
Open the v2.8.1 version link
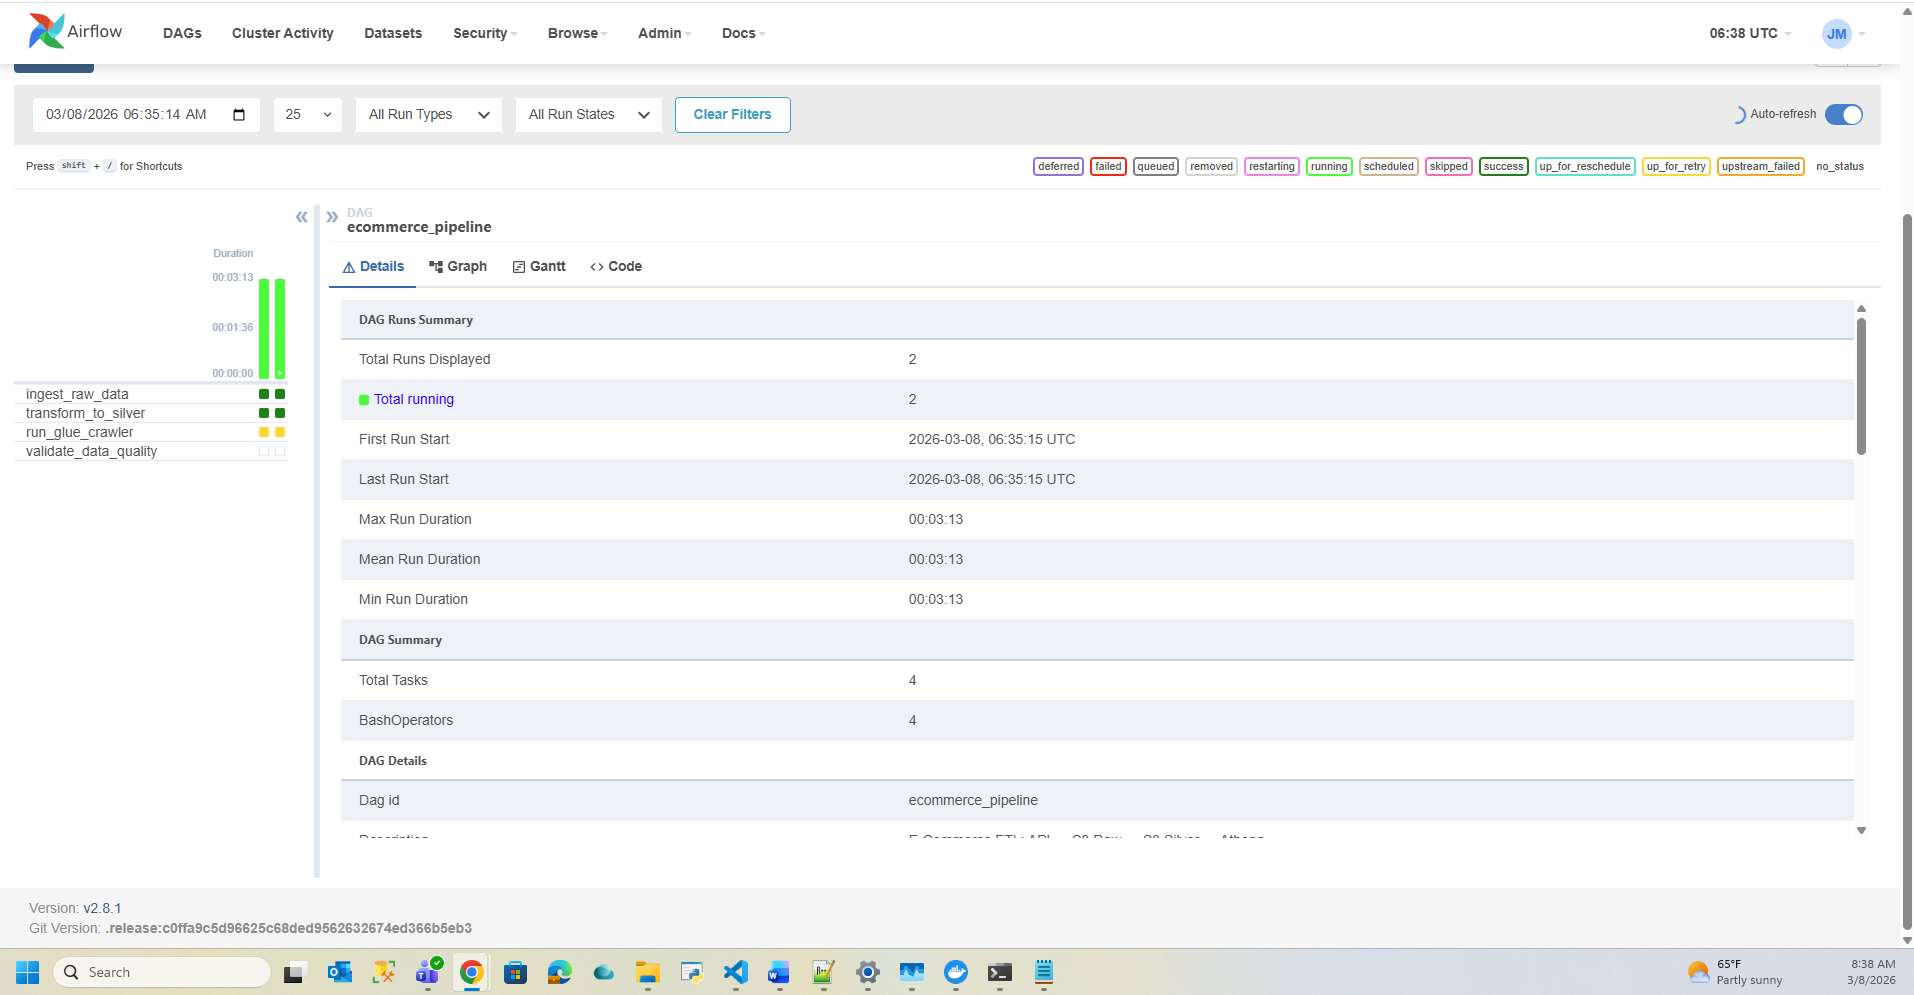coord(102,907)
